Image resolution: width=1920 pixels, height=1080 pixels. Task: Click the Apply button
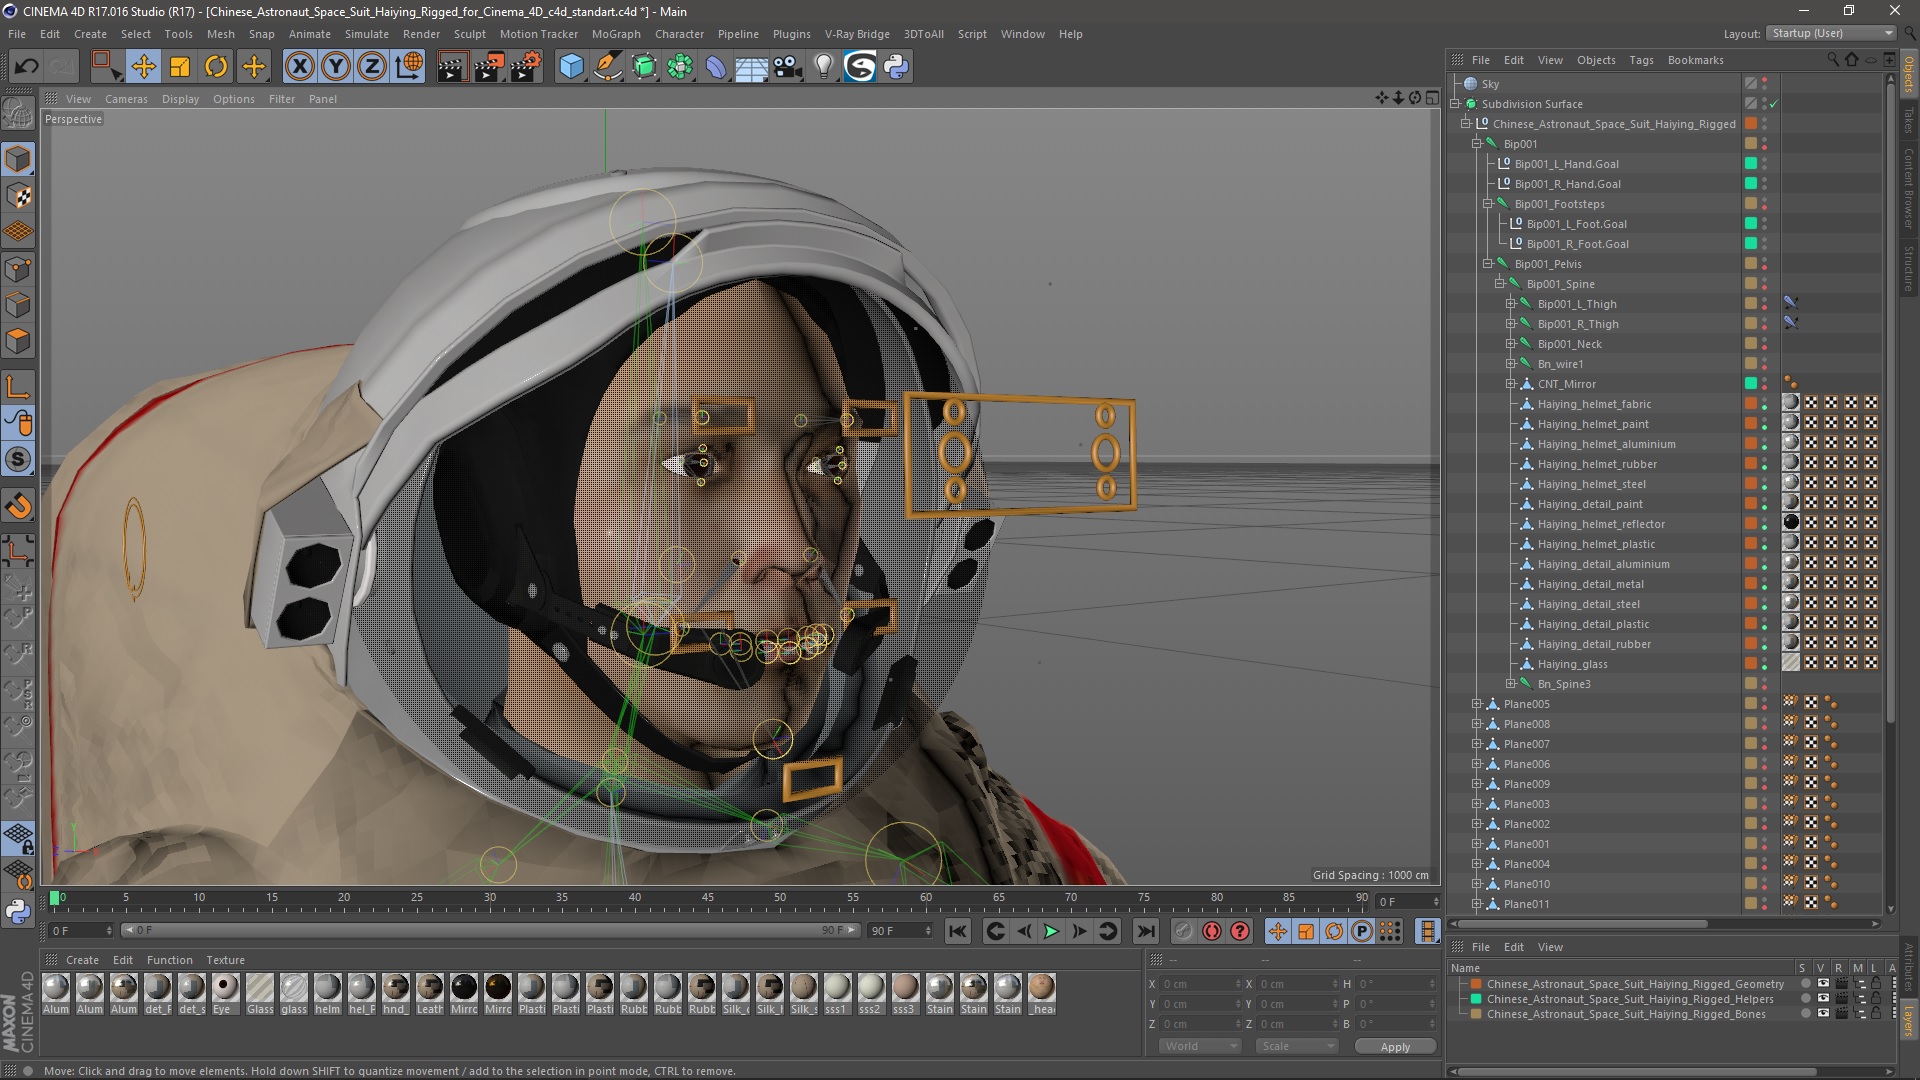[1395, 1046]
